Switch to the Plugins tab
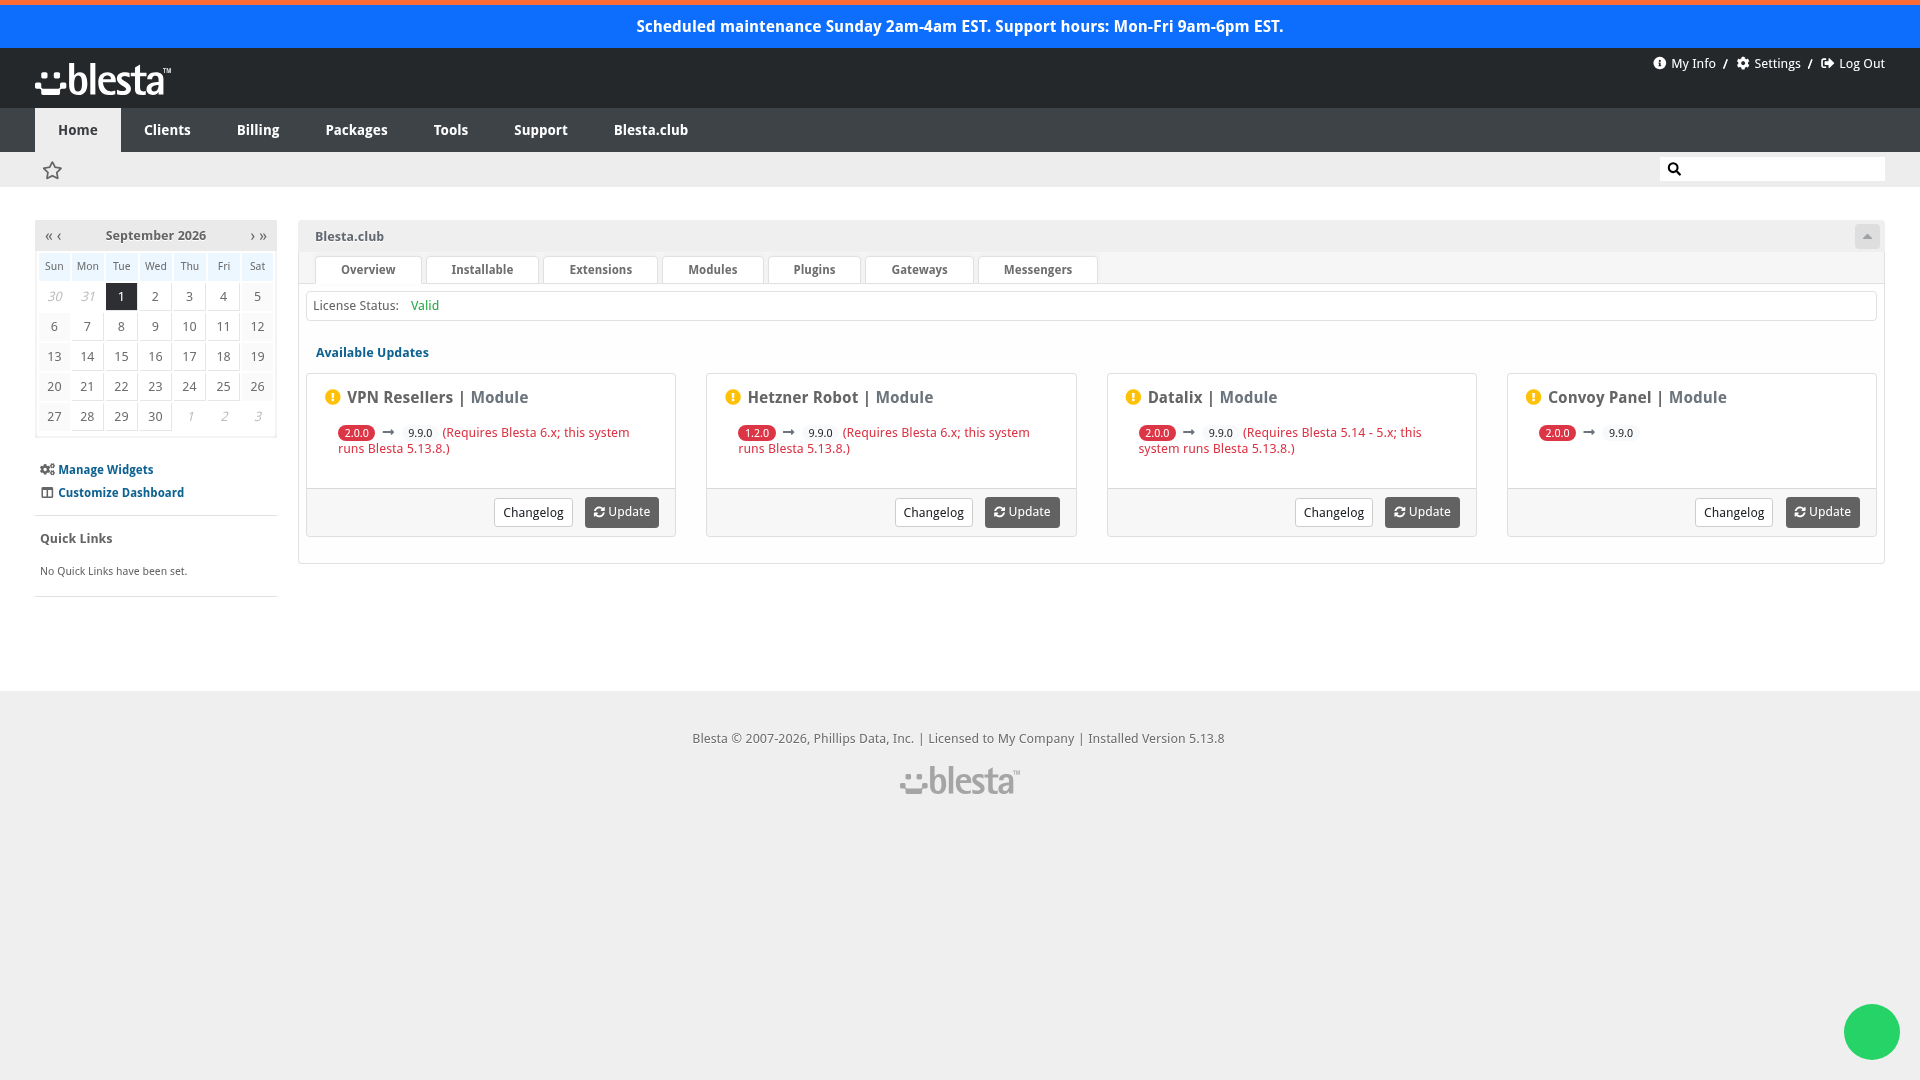This screenshot has width=1920, height=1080. click(814, 270)
